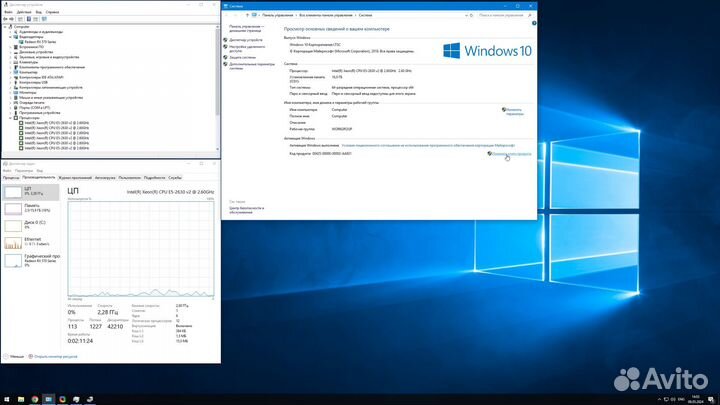Click the Мониторы category icon in Device Manager
The width and height of the screenshot is (720, 405).
point(16,92)
